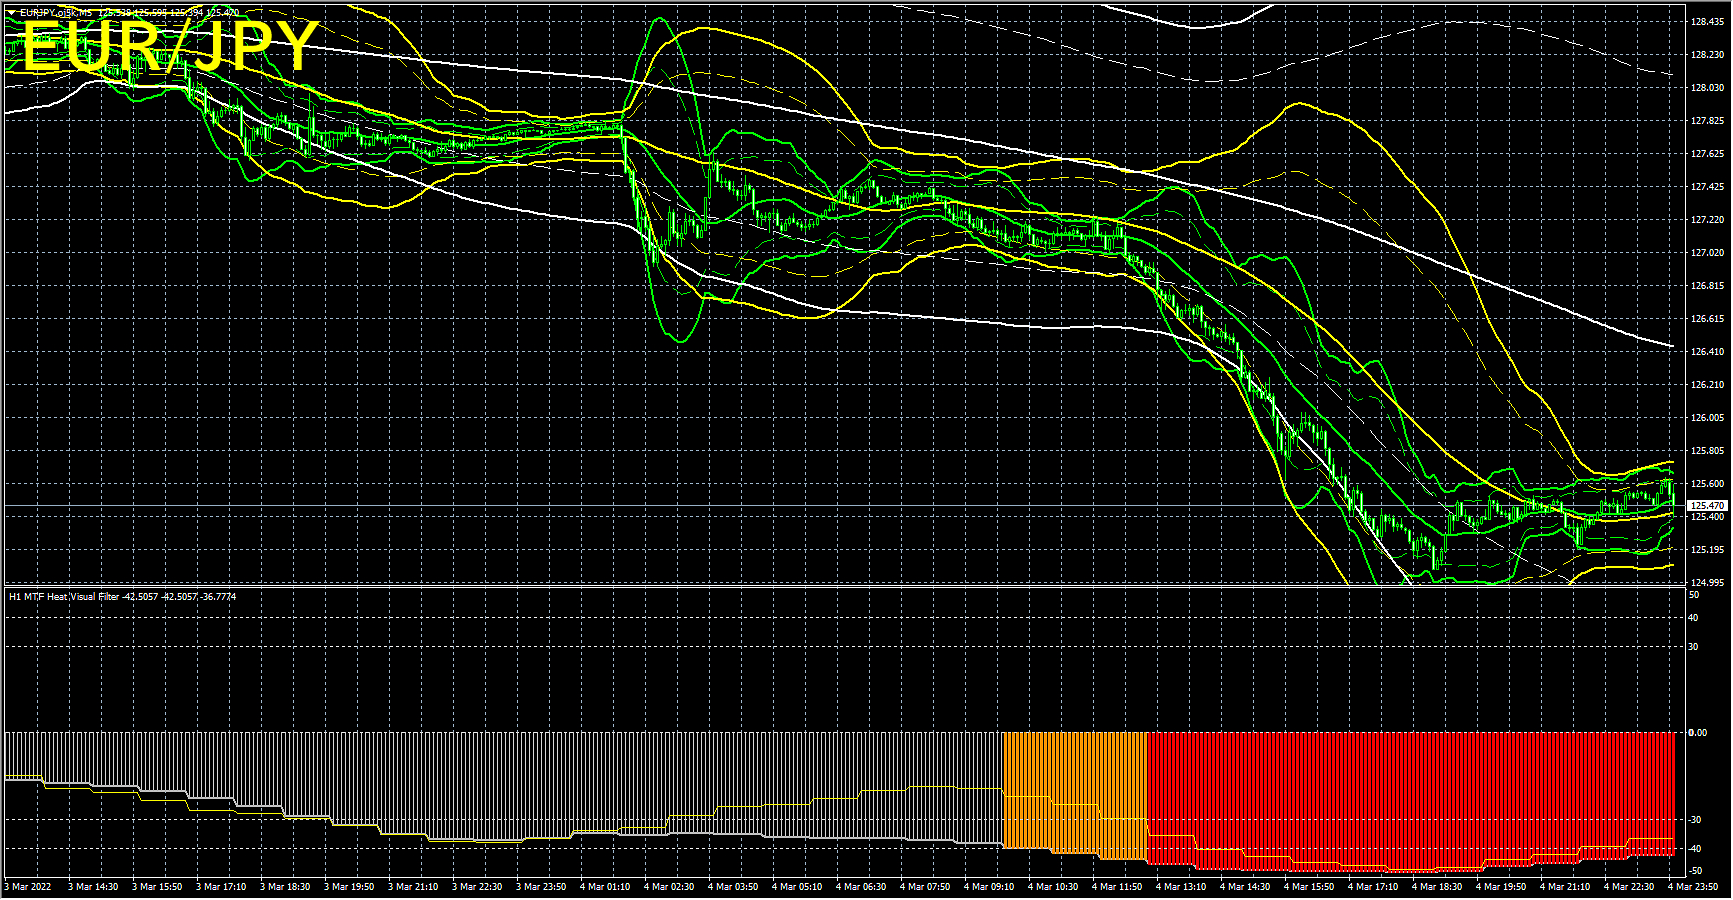This screenshot has height=900, width=1733.
Task: Click the 4 Mar 15:50 time label
Action: 1309,887
